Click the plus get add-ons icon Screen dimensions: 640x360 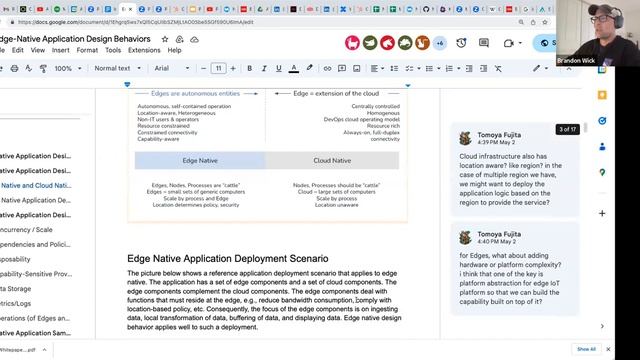click(602, 213)
